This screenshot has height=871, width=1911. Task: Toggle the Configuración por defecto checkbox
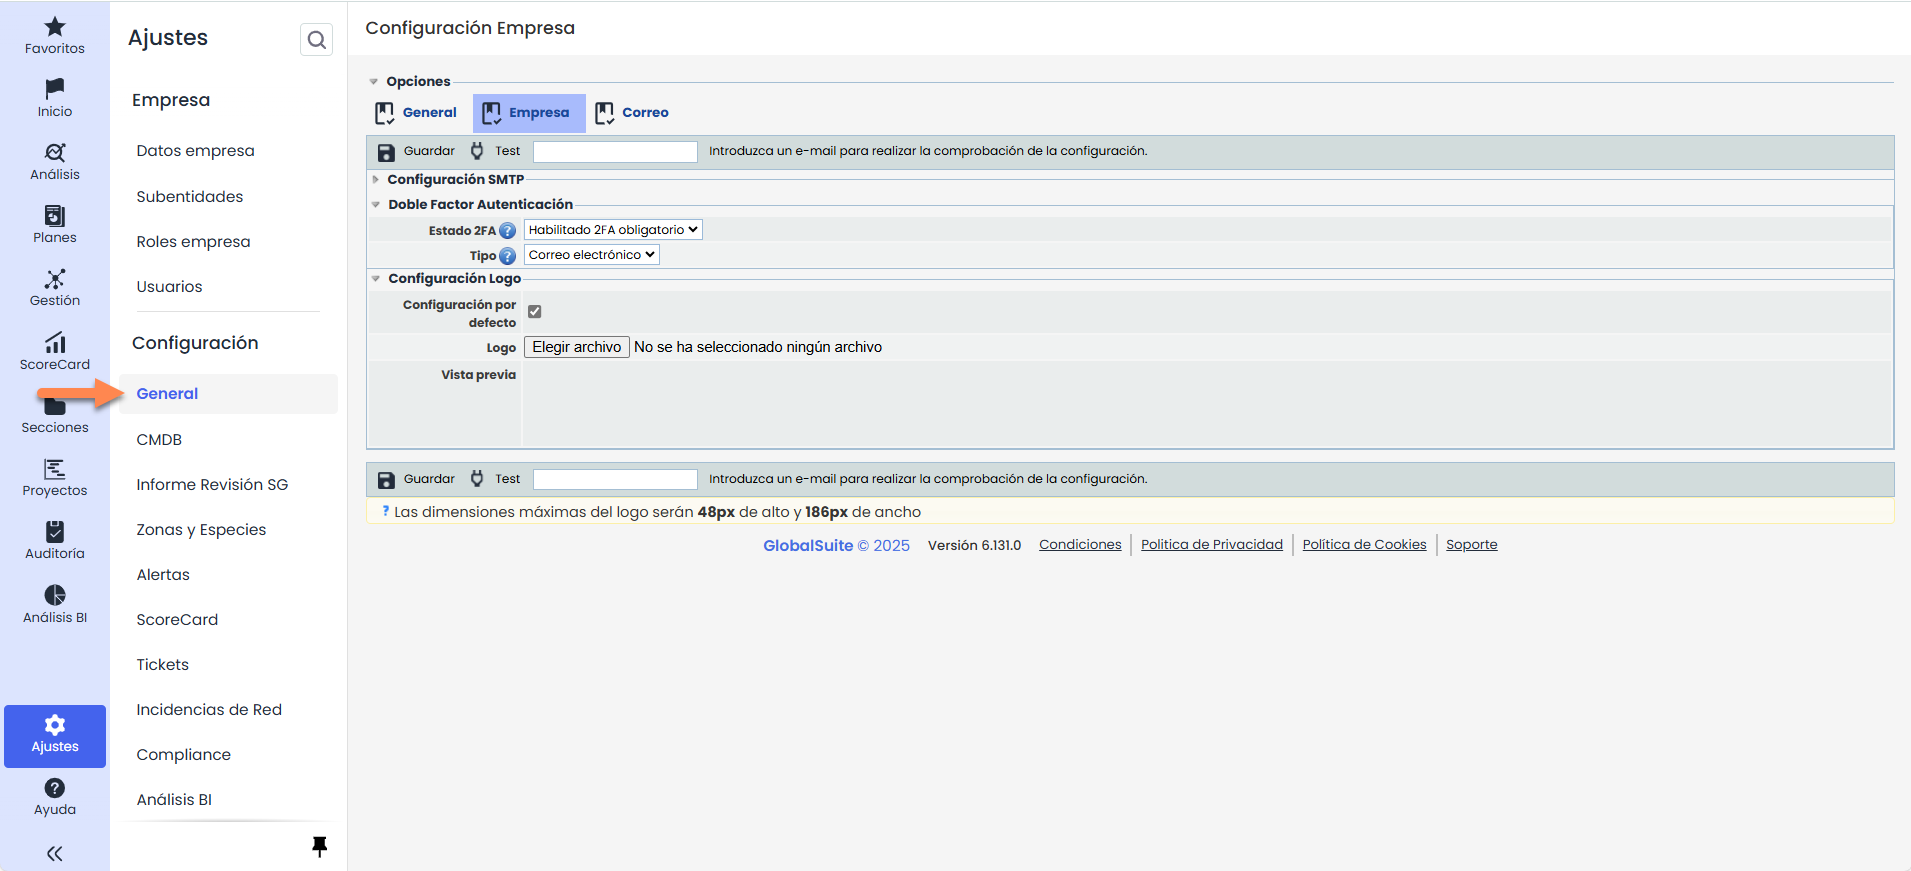pos(535,312)
